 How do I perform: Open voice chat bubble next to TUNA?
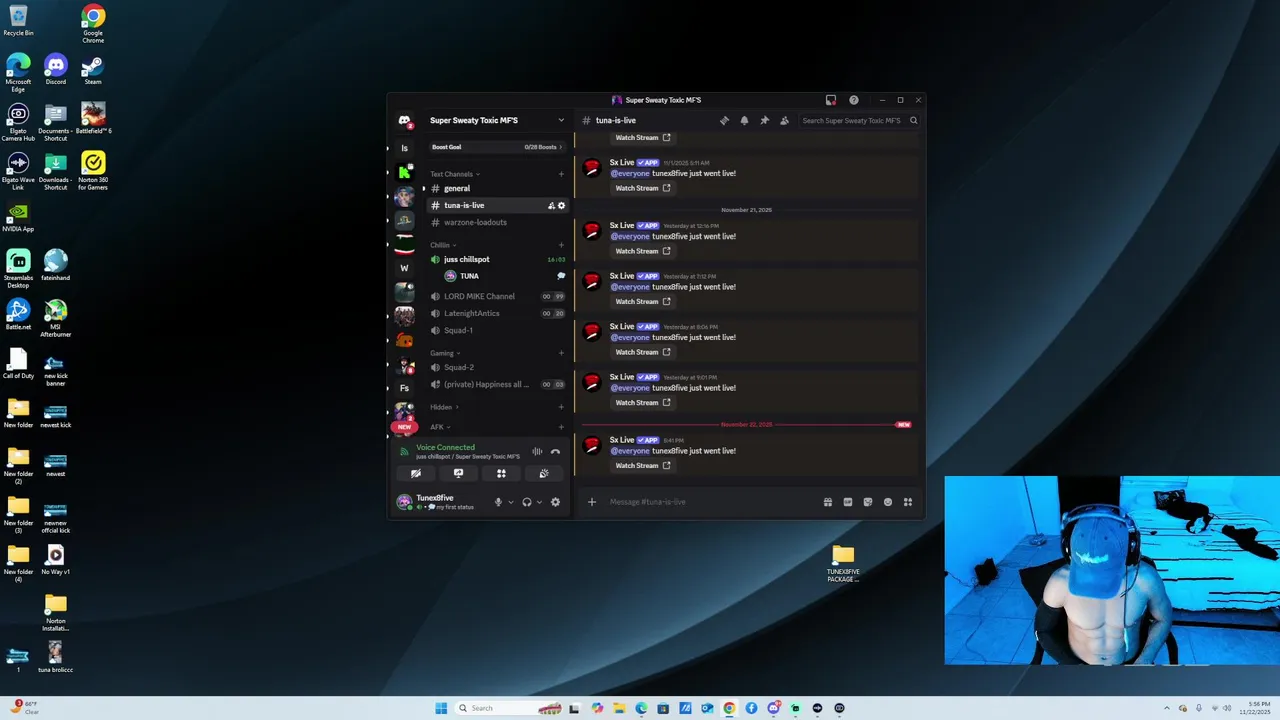pos(561,276)
